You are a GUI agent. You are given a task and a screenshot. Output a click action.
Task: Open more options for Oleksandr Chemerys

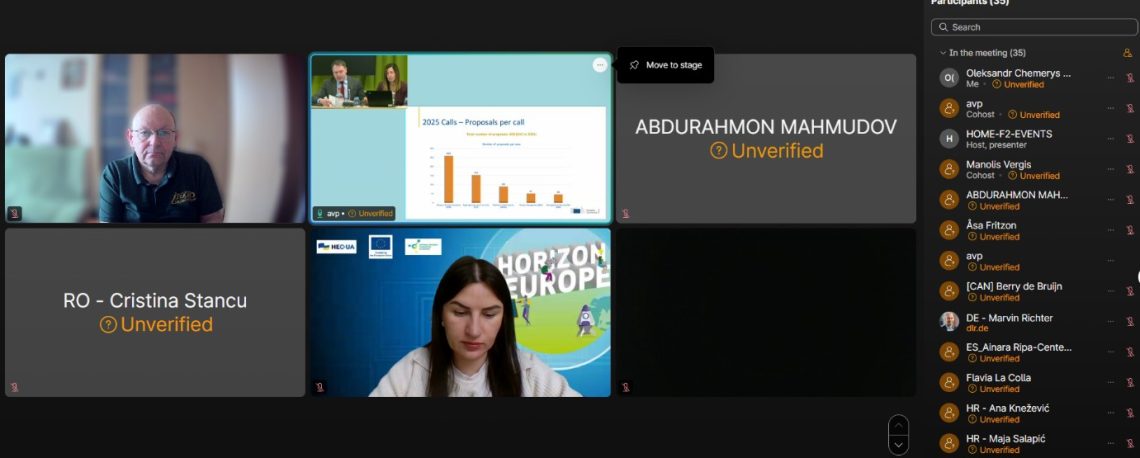pos(1110,78)
